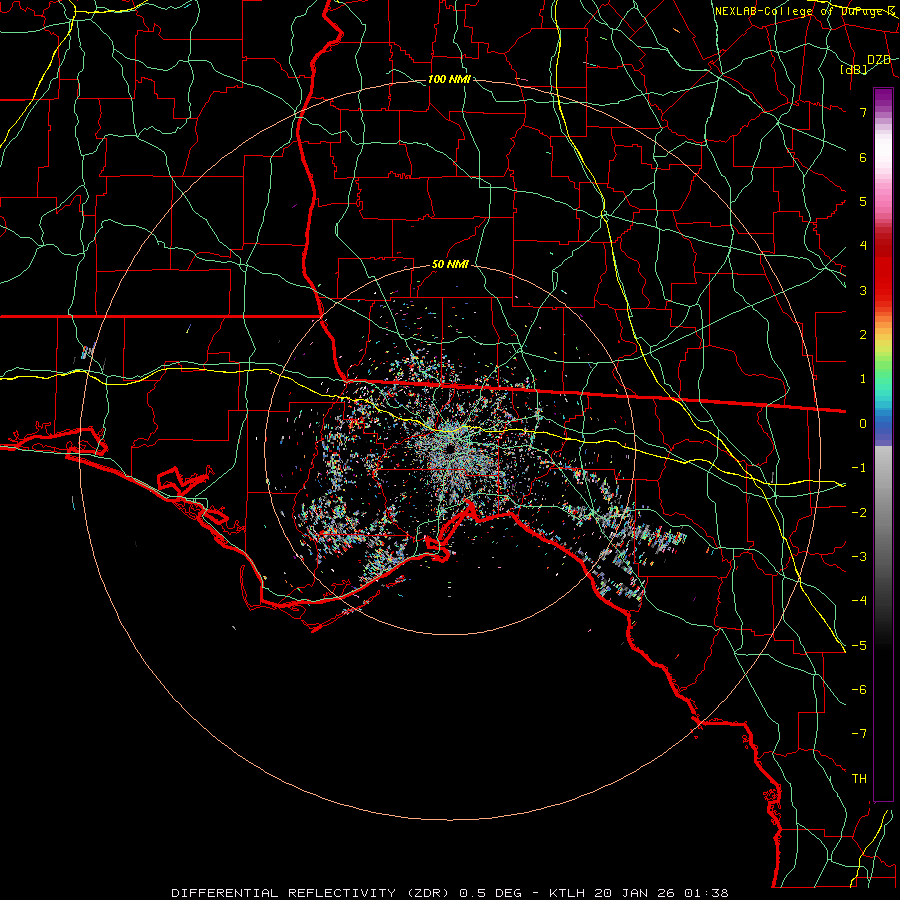Click the '100 NMI' range ring label
The height and width of the screenshot is (900, 900).
[449, 79]
